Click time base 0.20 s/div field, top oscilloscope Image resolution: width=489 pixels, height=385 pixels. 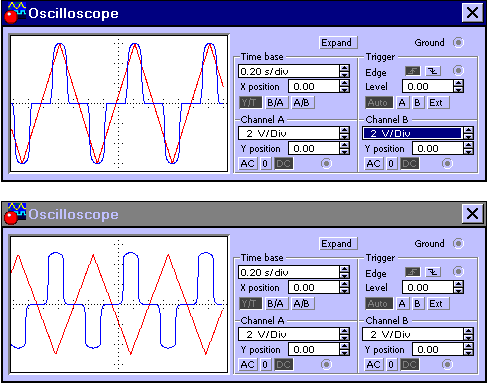pos(289,71)
